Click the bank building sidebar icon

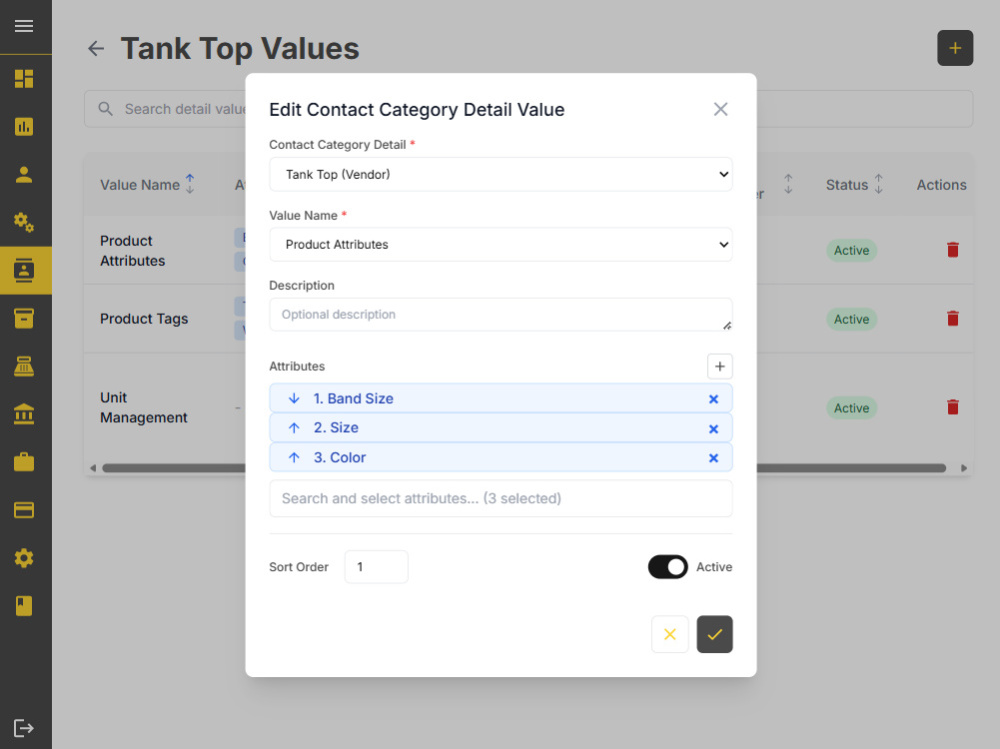pos(24,414)
